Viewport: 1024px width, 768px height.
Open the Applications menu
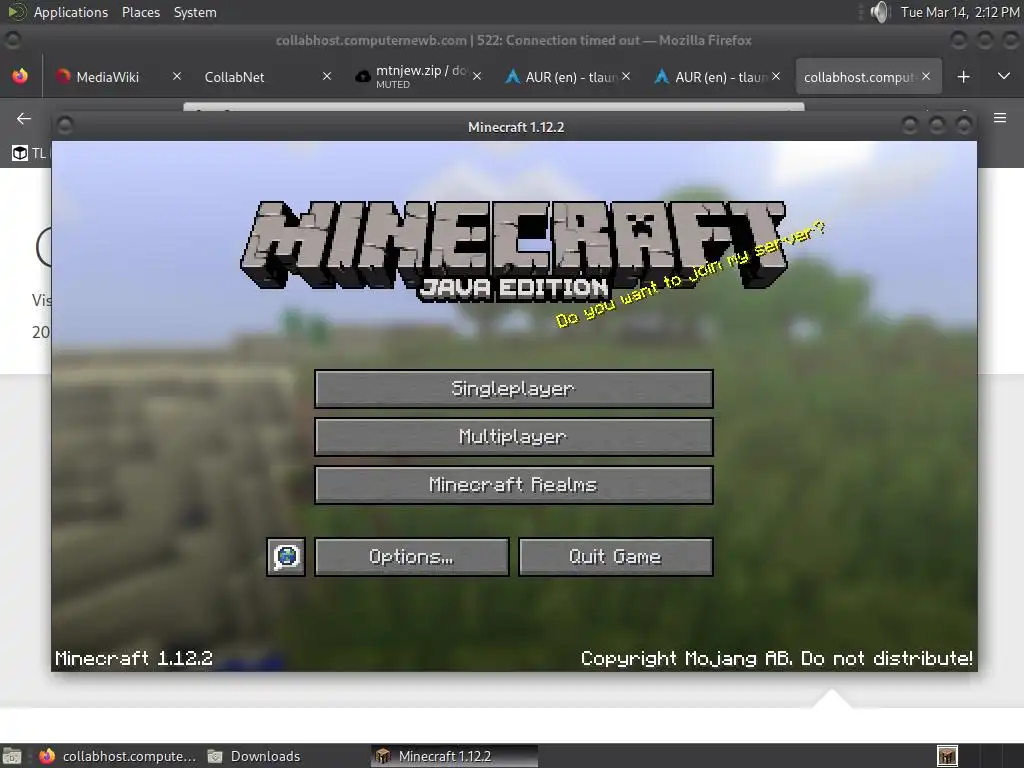pyautogui.click(x=71, y=12)
